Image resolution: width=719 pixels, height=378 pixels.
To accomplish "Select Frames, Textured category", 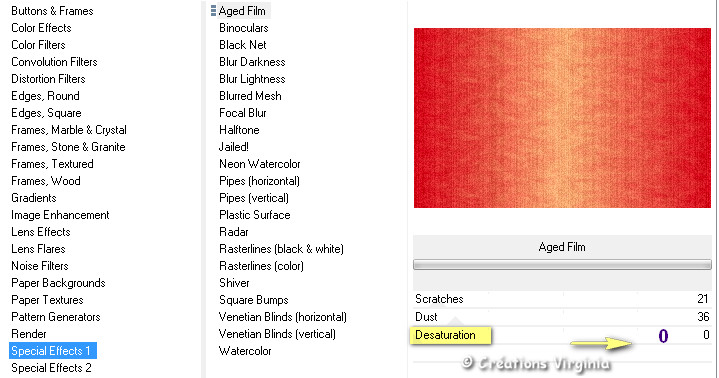I will 52,164.
